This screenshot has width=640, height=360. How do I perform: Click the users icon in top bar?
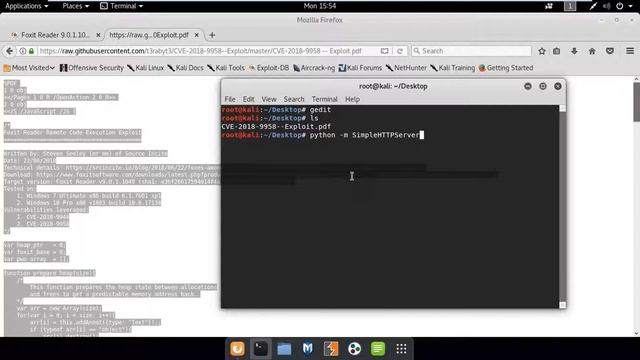point(549,6)
